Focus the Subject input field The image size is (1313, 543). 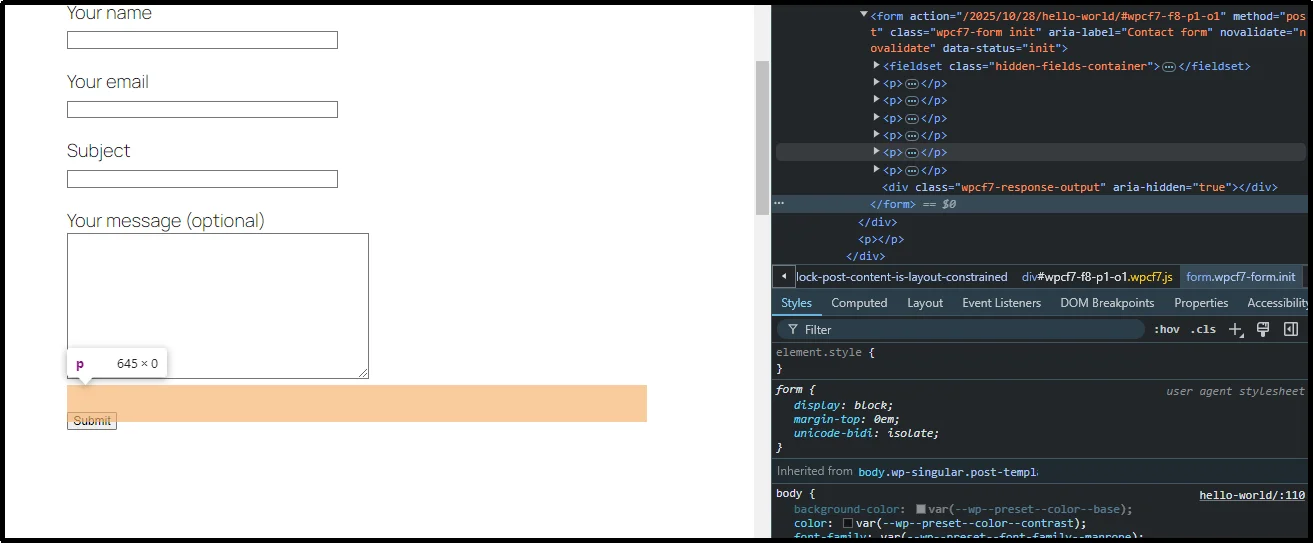click(x=202, y=179)
